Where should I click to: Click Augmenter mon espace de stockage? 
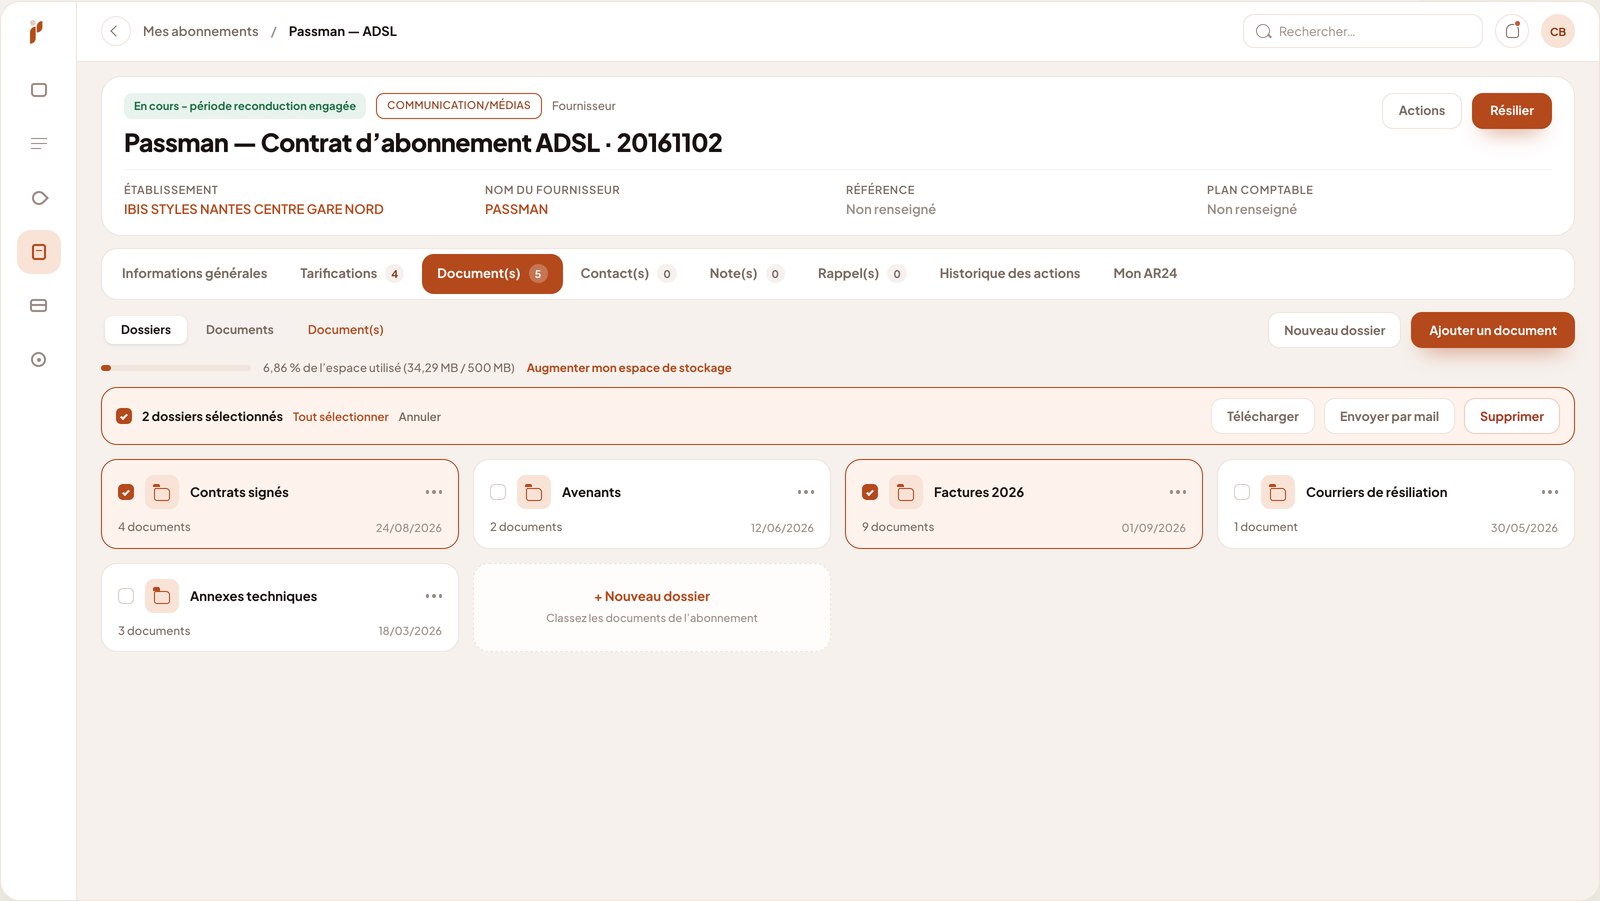629,368
